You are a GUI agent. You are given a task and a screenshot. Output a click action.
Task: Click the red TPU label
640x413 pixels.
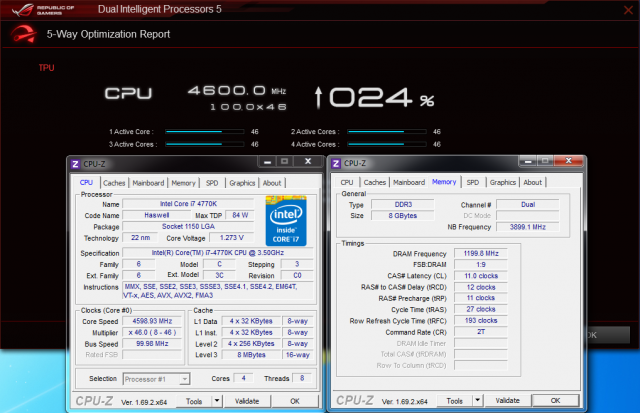[x=47, y=68]
